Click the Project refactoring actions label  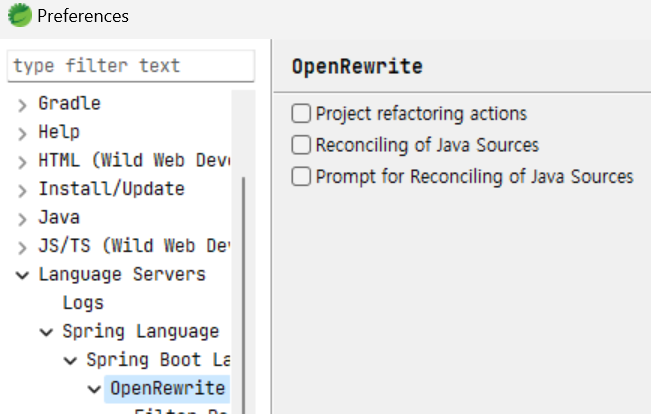pyautogui.click(x=421, y=114)
